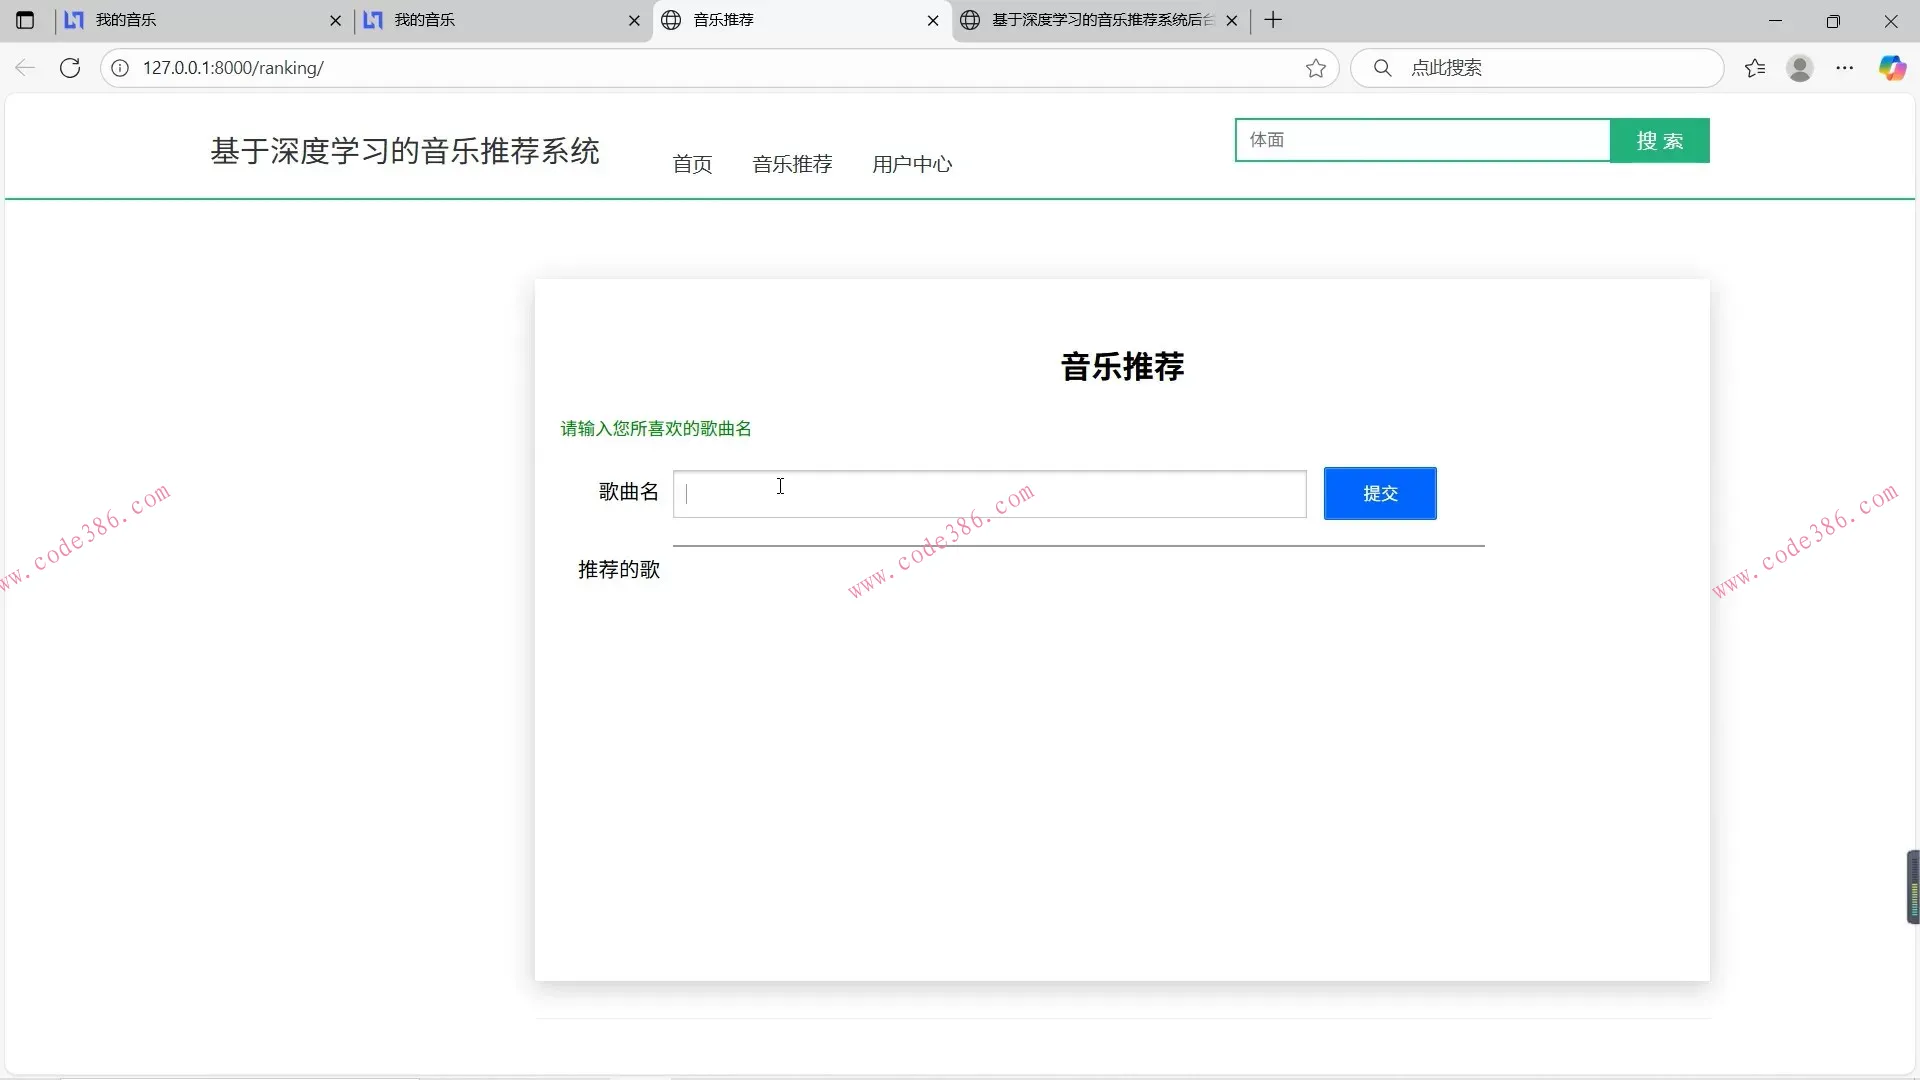Image resolution: width=1920 pixels, height=1080 pixels.
Task: Click the back navigation arrow
Action: pyautogui.click(x=25, y=68)
